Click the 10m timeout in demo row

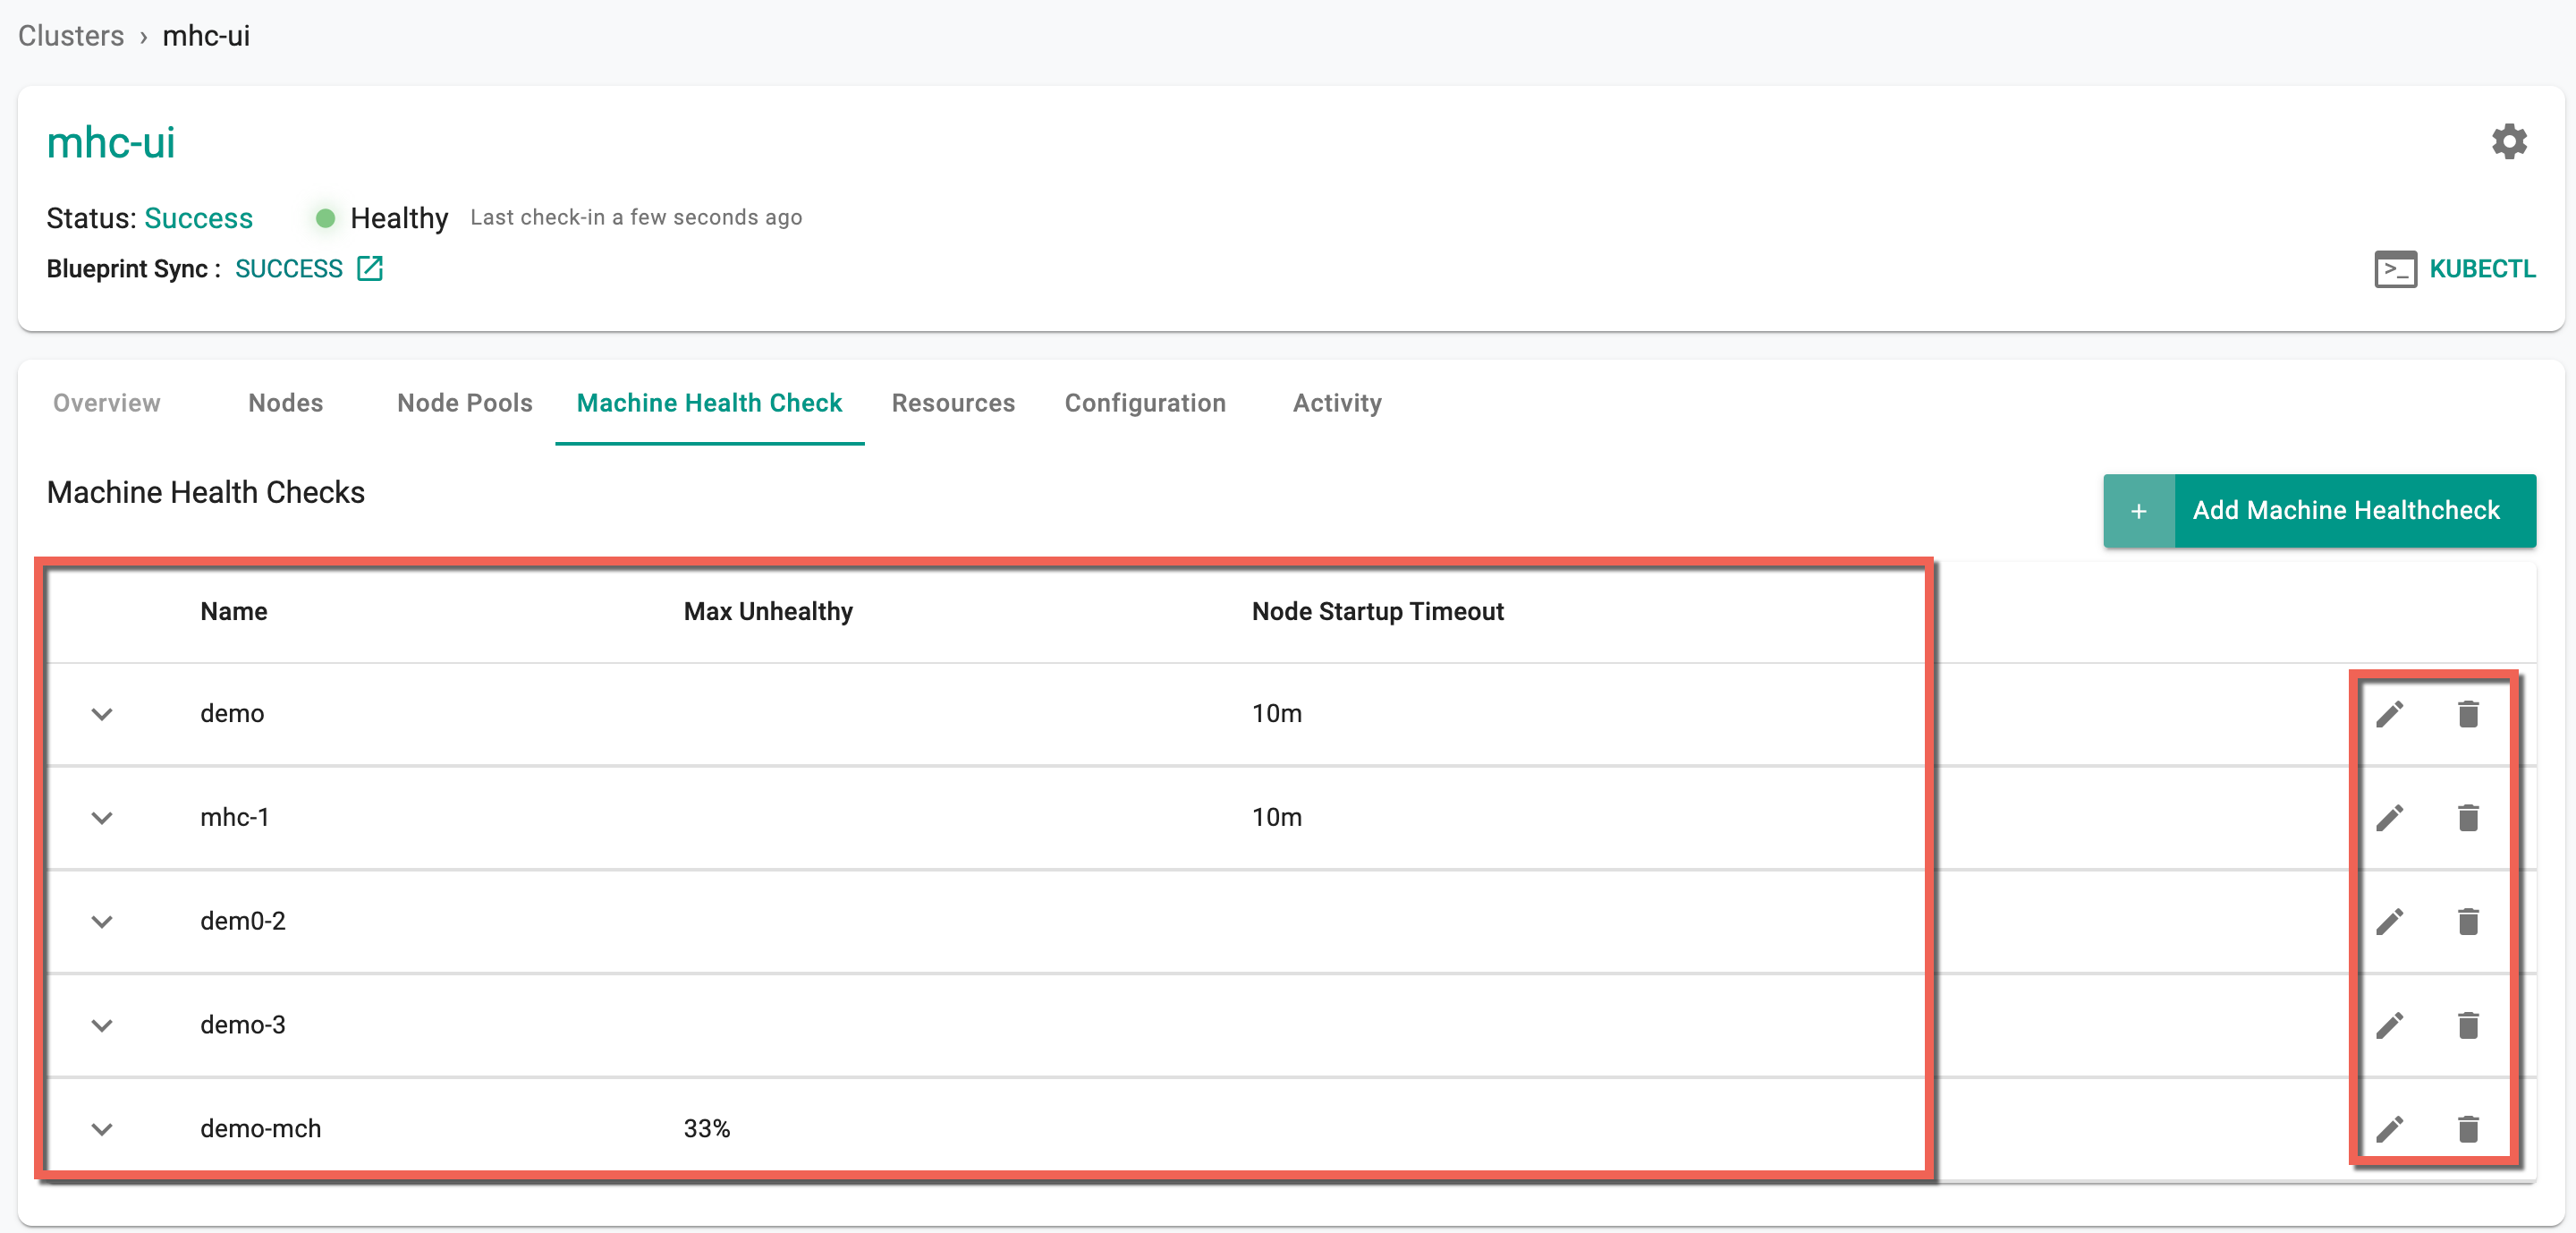1276,714
